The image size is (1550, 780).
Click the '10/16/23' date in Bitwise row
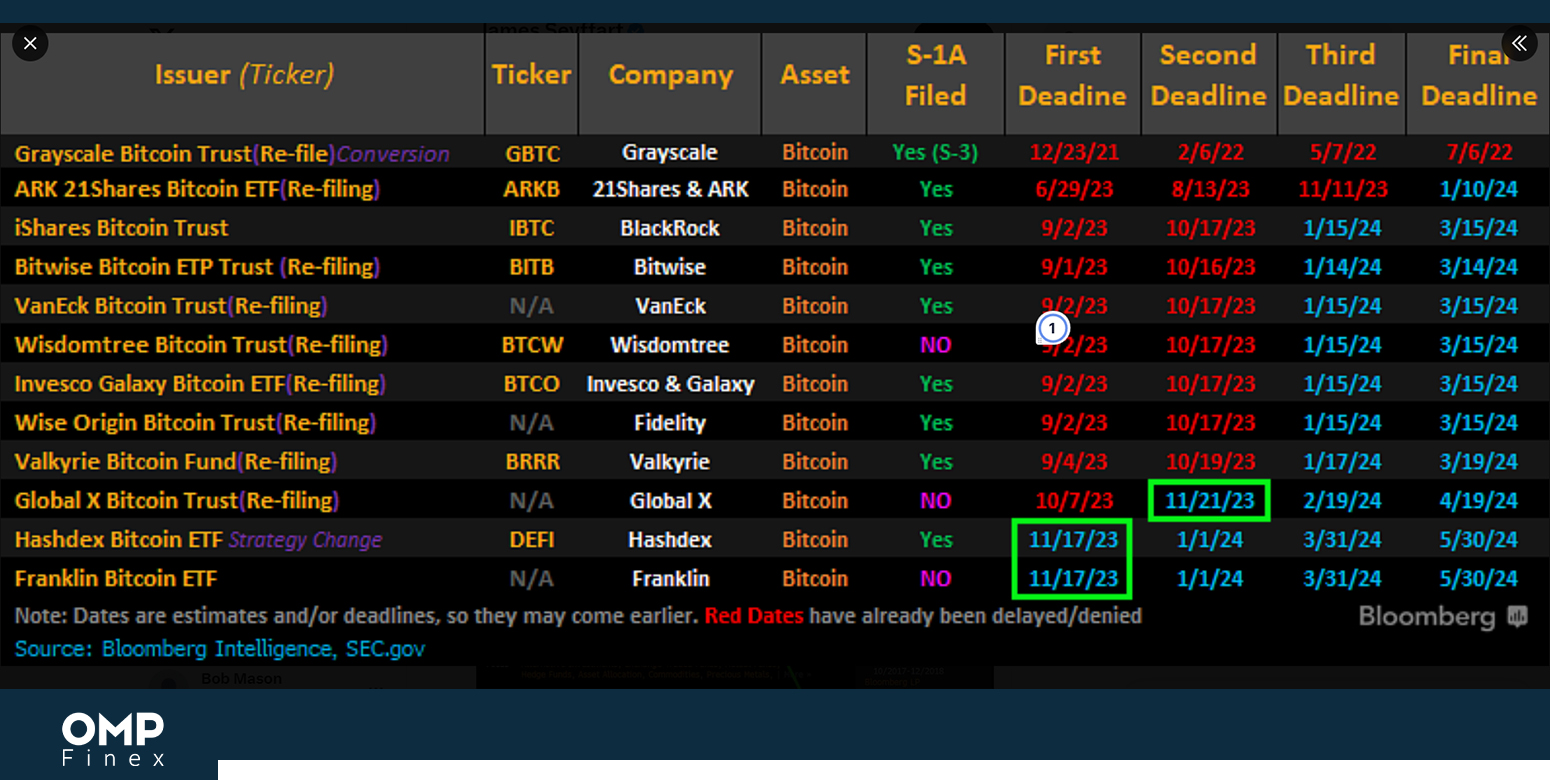[1210, 267]
